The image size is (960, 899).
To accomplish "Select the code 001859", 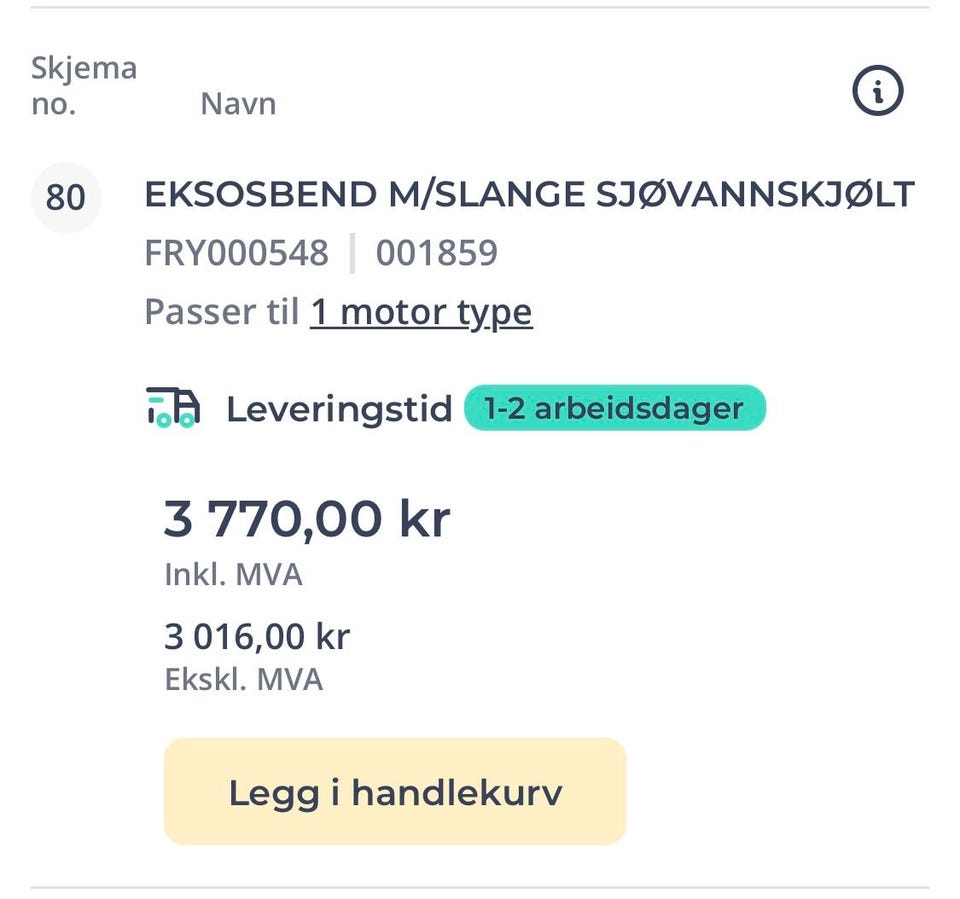I will coord(436,254).
